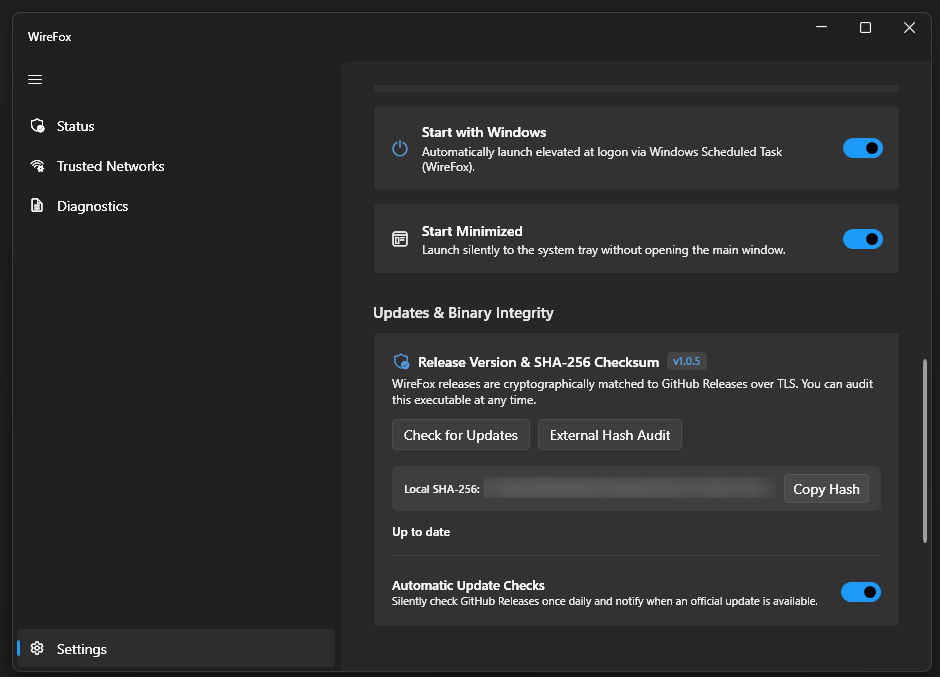Viewport: 940px width, 681px height.
Task: Switch to the Diagnostics page
Action: [x=176, y=206]
